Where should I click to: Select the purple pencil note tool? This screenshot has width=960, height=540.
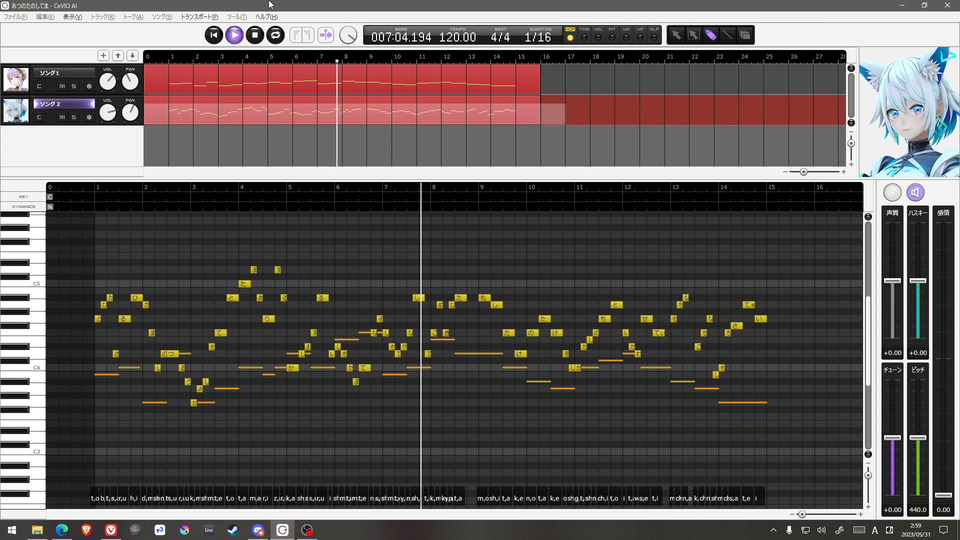point(710,36)
